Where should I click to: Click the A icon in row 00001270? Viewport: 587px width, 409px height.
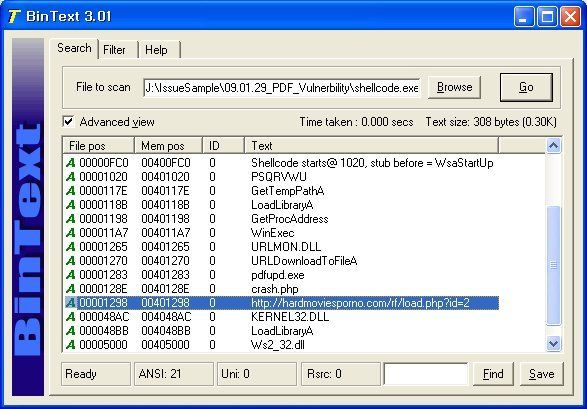coord(70,261)
